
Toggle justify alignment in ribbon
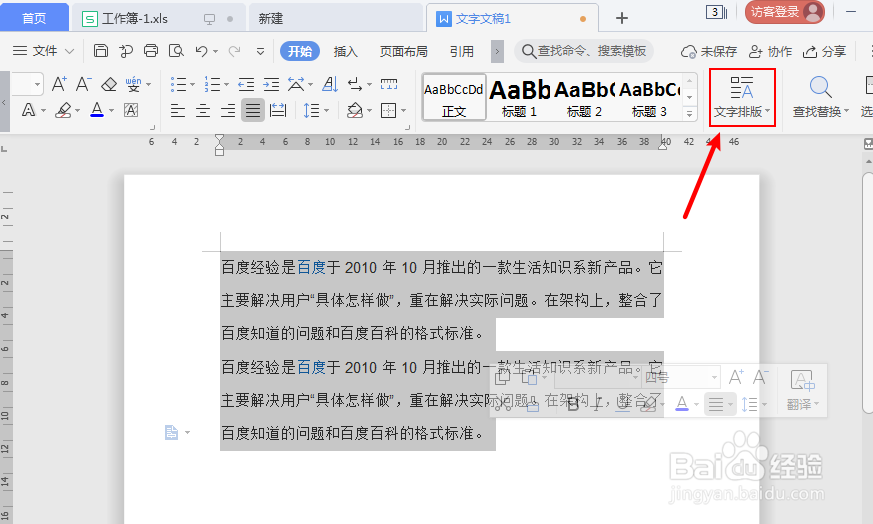pyautogui.click(x=253, y=110)
